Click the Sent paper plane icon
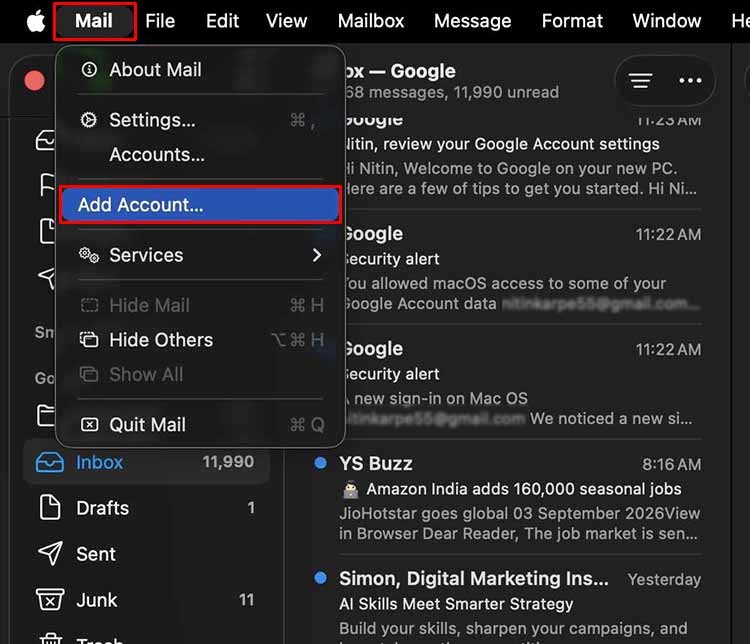The width and height of the screenshot is (750, 644). (x=50, y=554)
